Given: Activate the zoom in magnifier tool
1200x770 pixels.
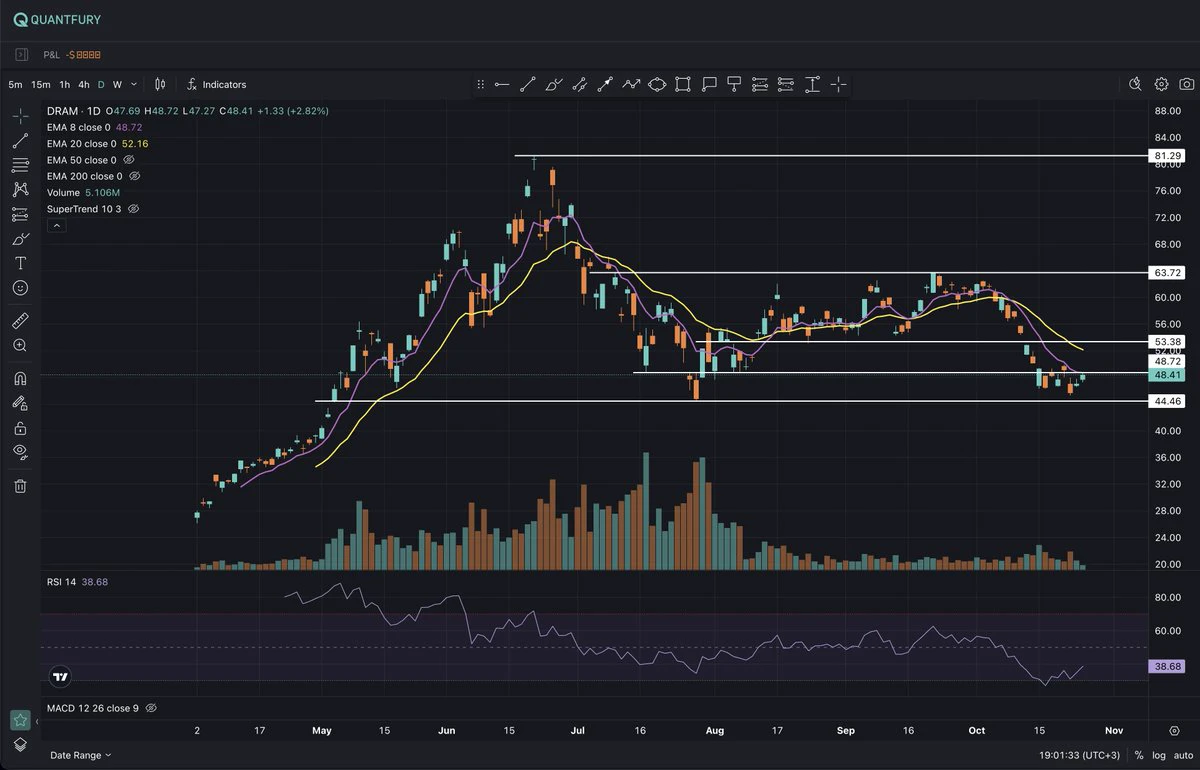Looking at the screenshot, I should pos(20,345).
